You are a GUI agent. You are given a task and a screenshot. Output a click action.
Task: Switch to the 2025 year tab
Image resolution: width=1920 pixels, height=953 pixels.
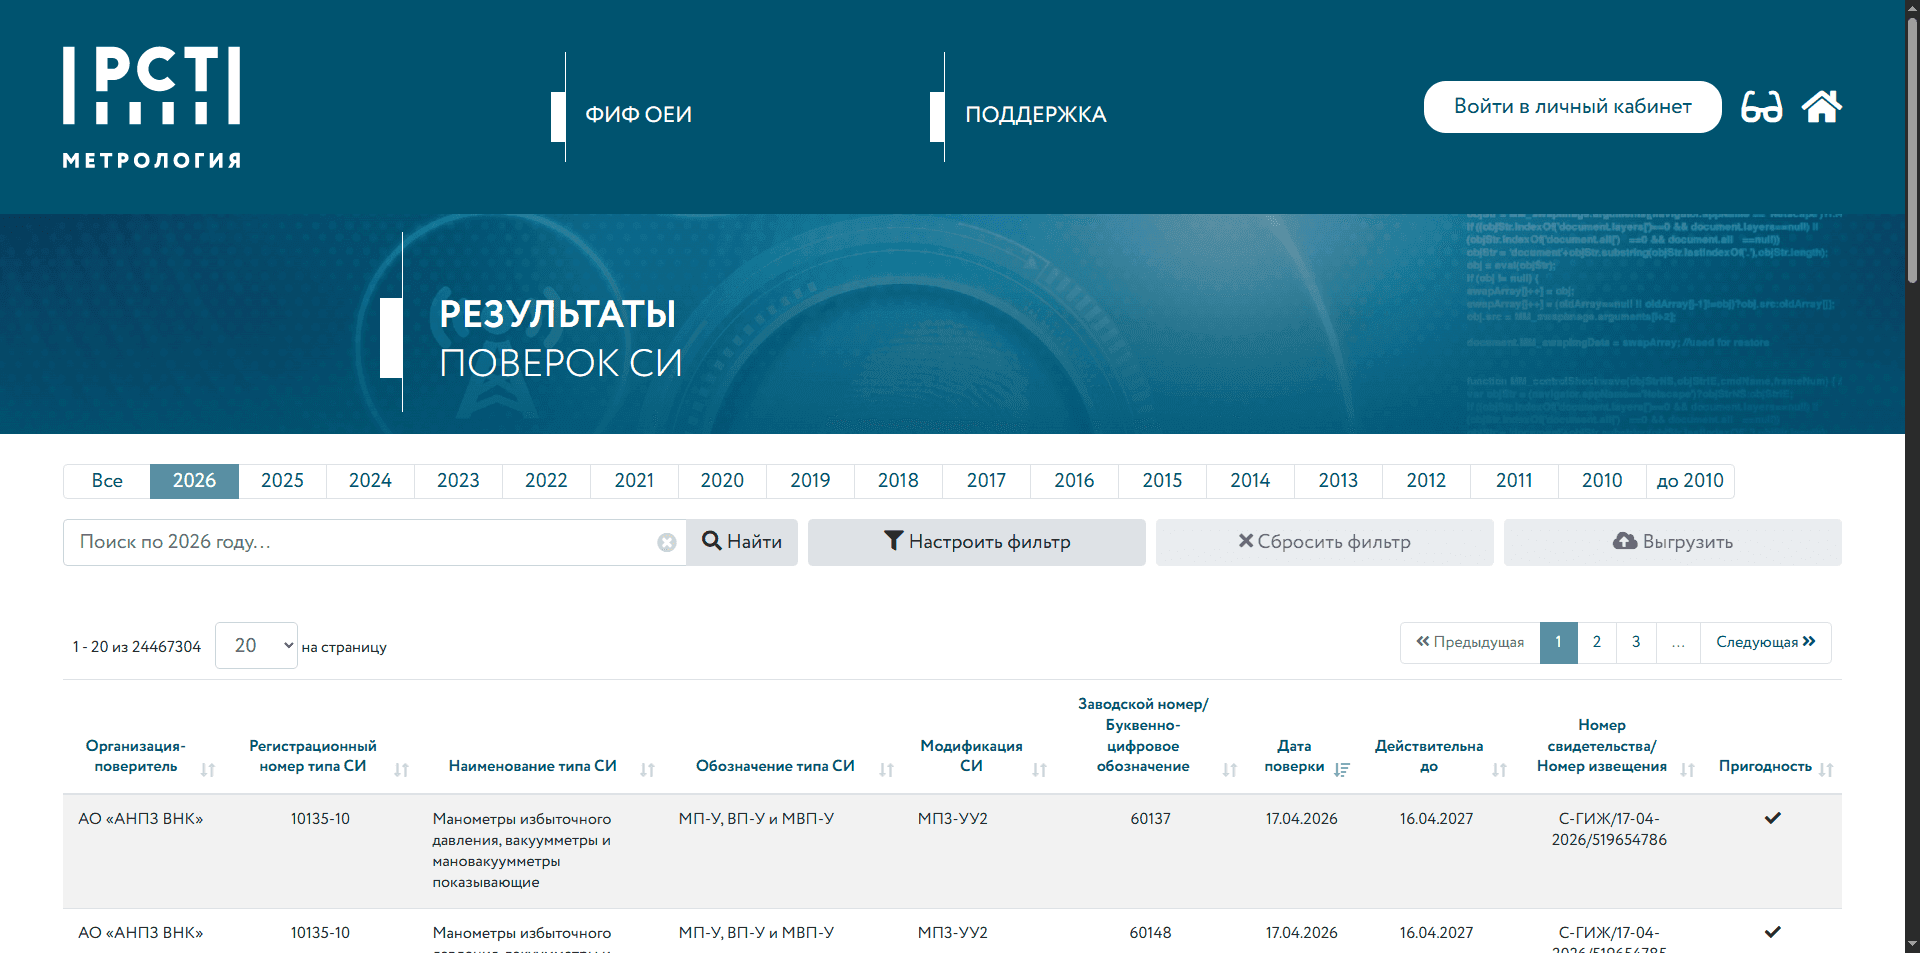pos(282,481)
